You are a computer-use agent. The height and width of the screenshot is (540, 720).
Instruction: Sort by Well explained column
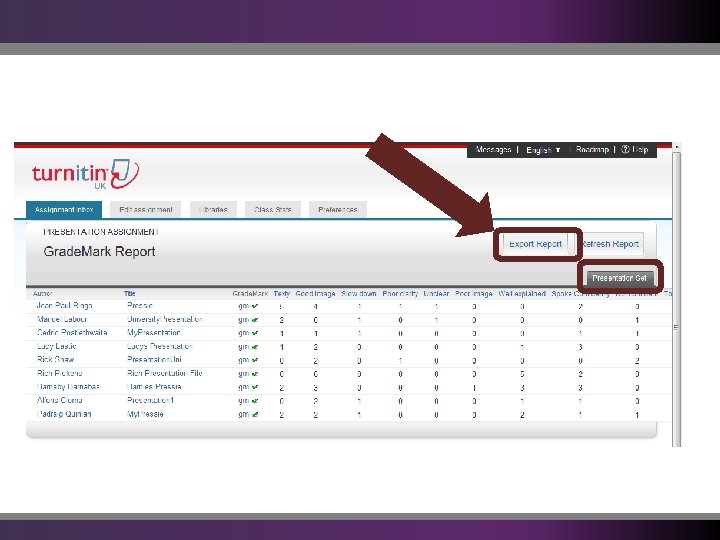[x=522, y=293]
